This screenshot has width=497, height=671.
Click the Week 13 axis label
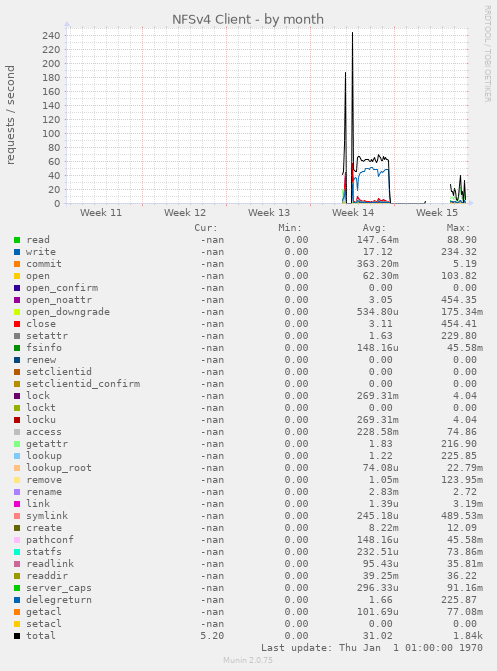pos(269,213)
